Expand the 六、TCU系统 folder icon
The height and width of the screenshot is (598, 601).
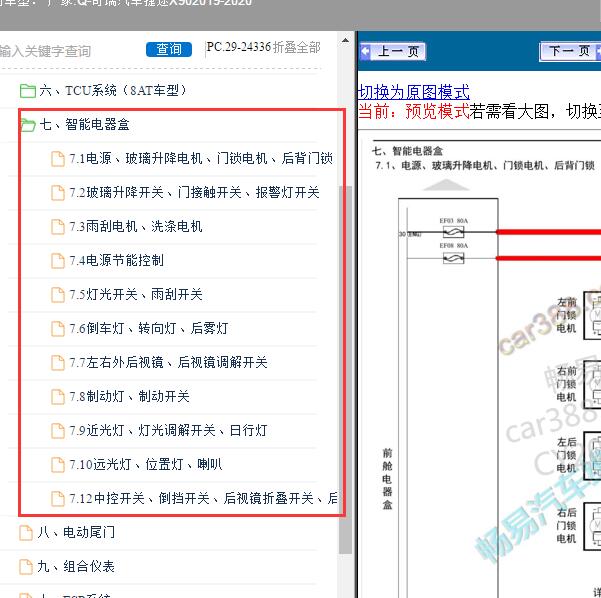click(28, 91)
